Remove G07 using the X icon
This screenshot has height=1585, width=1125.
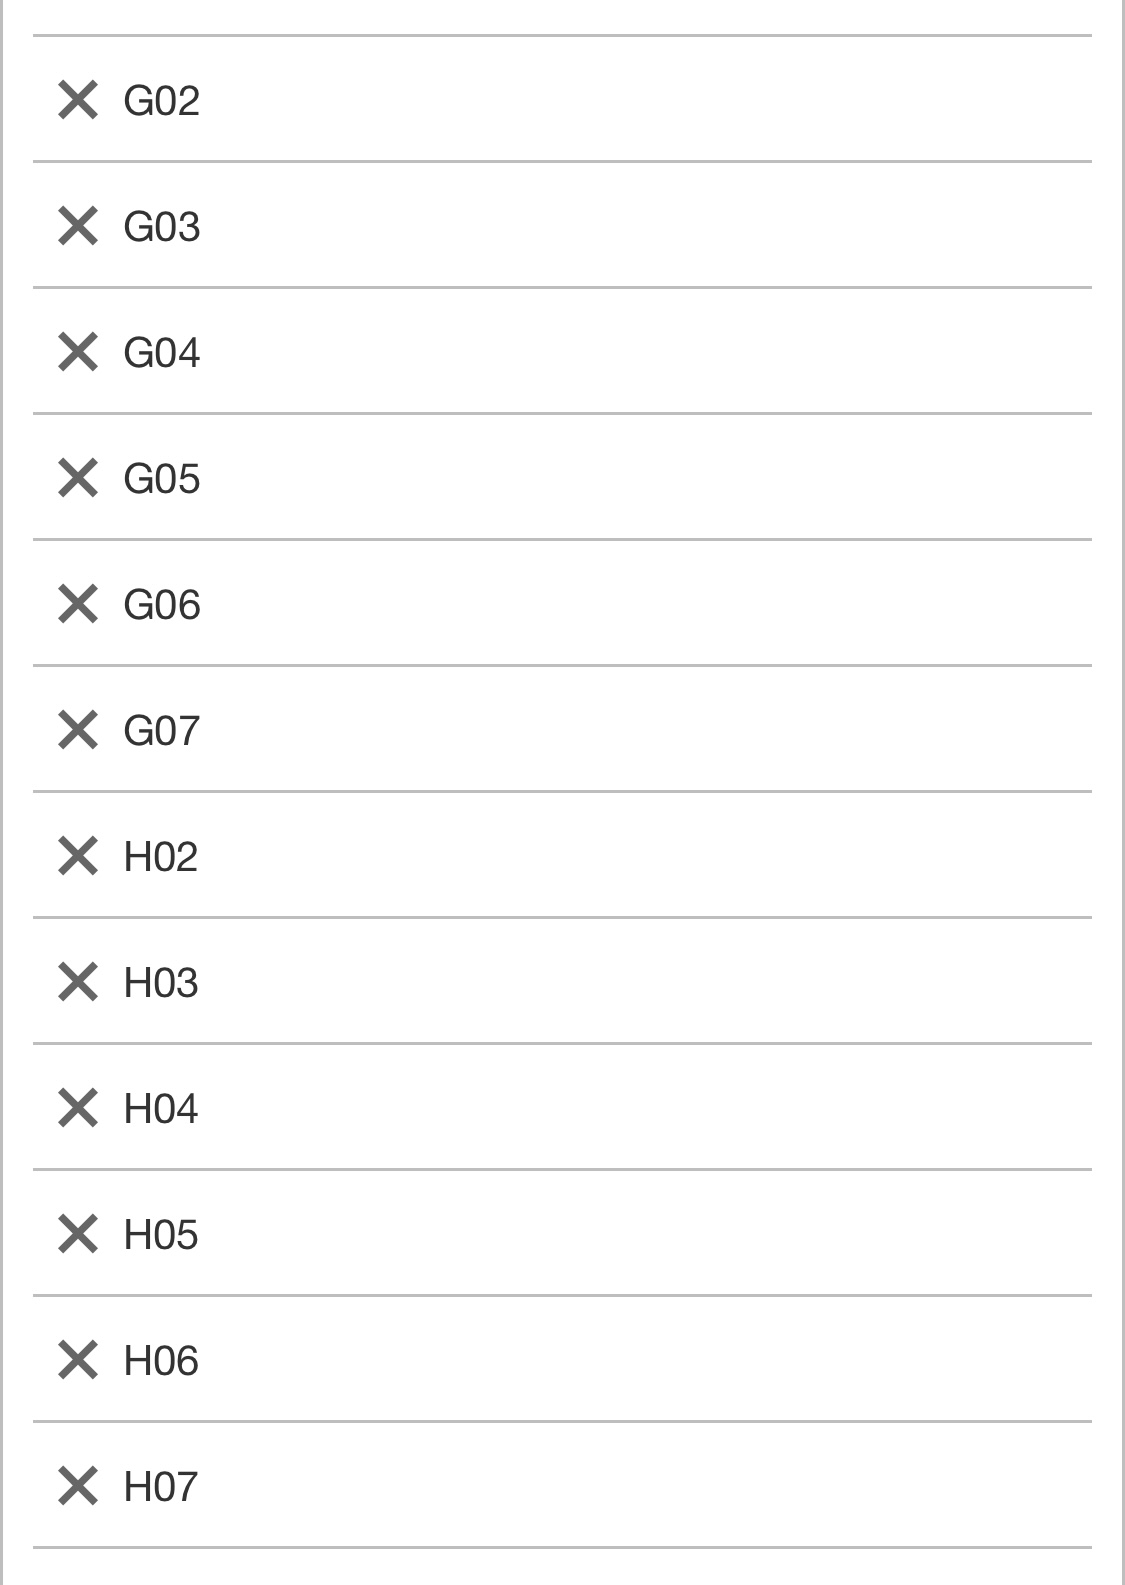pyautogui.click(x=78, y=730)
